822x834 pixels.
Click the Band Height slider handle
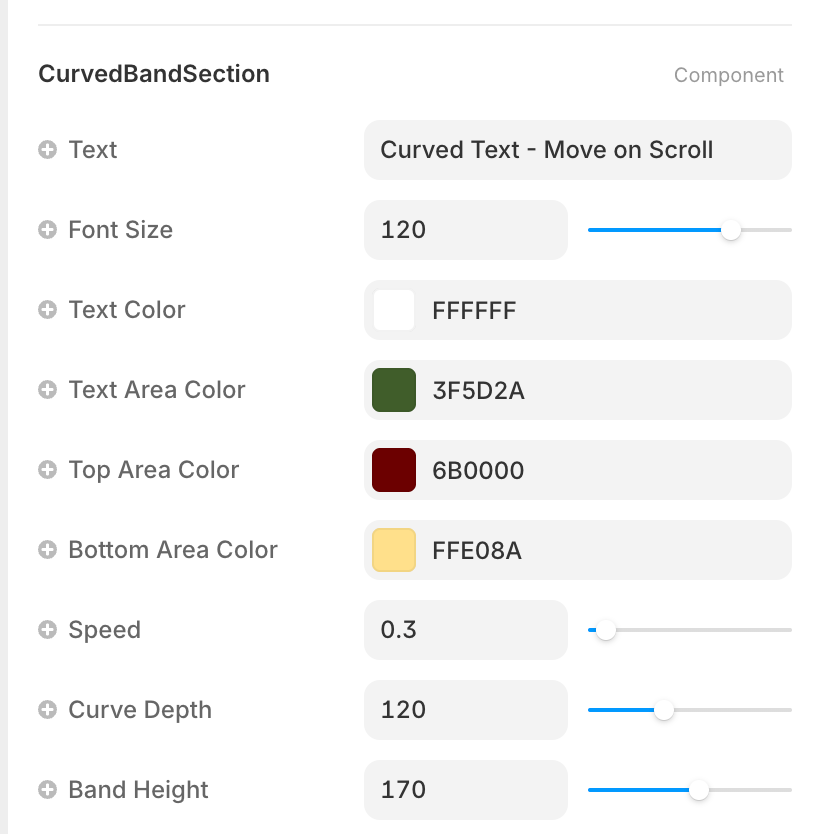699,790
